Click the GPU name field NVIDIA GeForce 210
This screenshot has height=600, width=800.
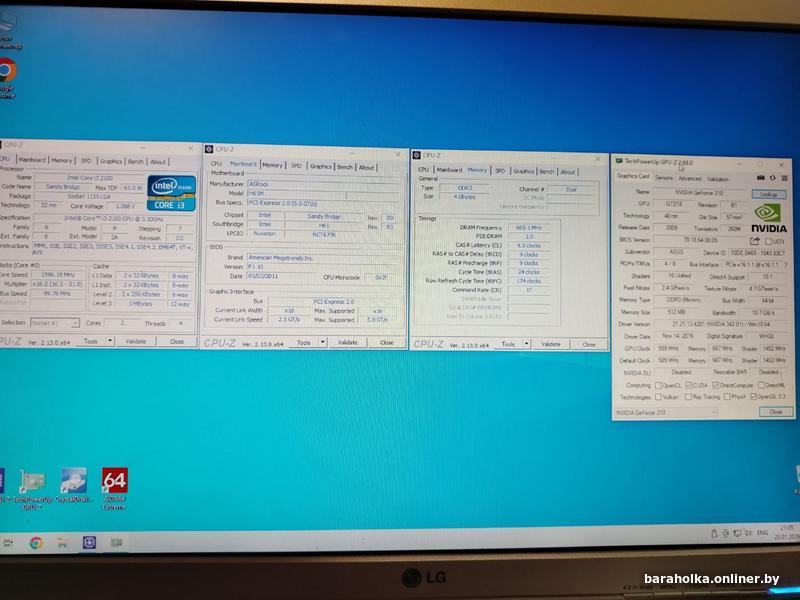click(699, 193)
